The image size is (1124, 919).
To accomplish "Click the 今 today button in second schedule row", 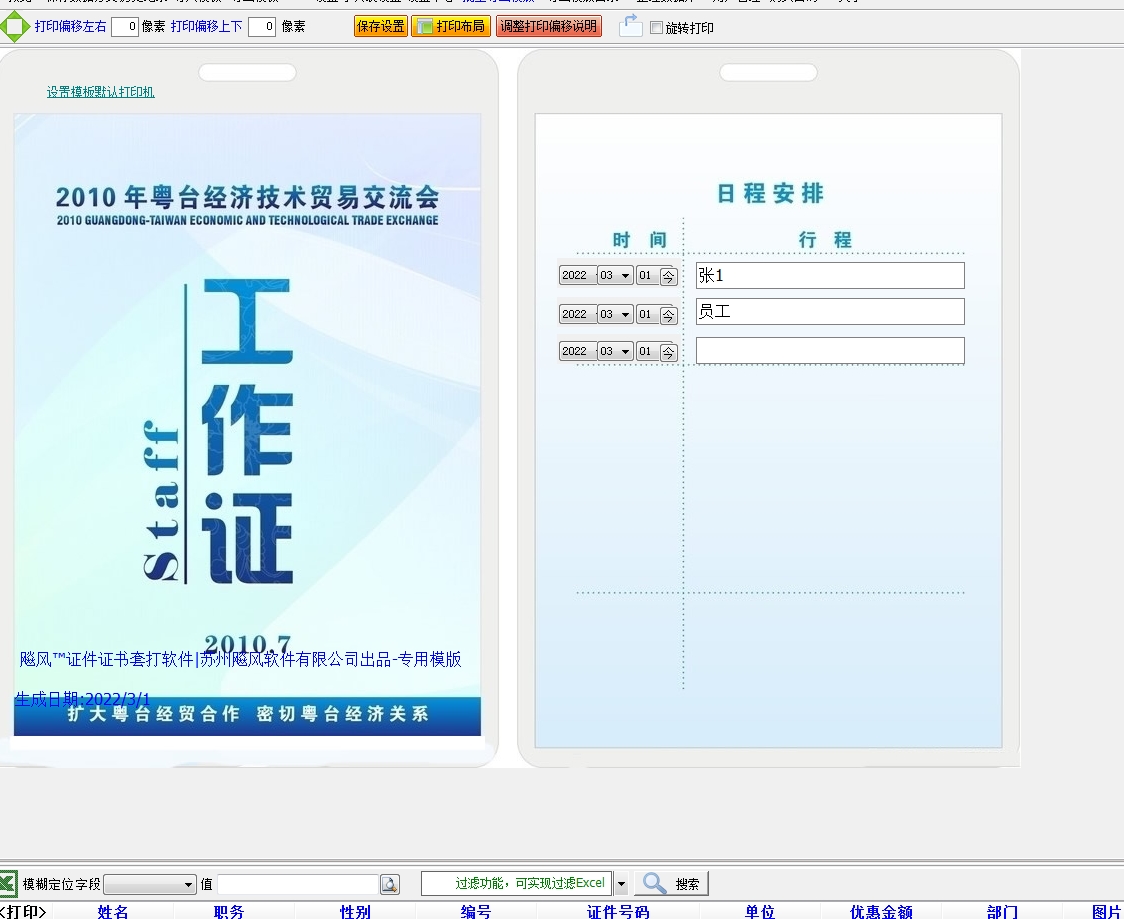I will coord(669,315).
